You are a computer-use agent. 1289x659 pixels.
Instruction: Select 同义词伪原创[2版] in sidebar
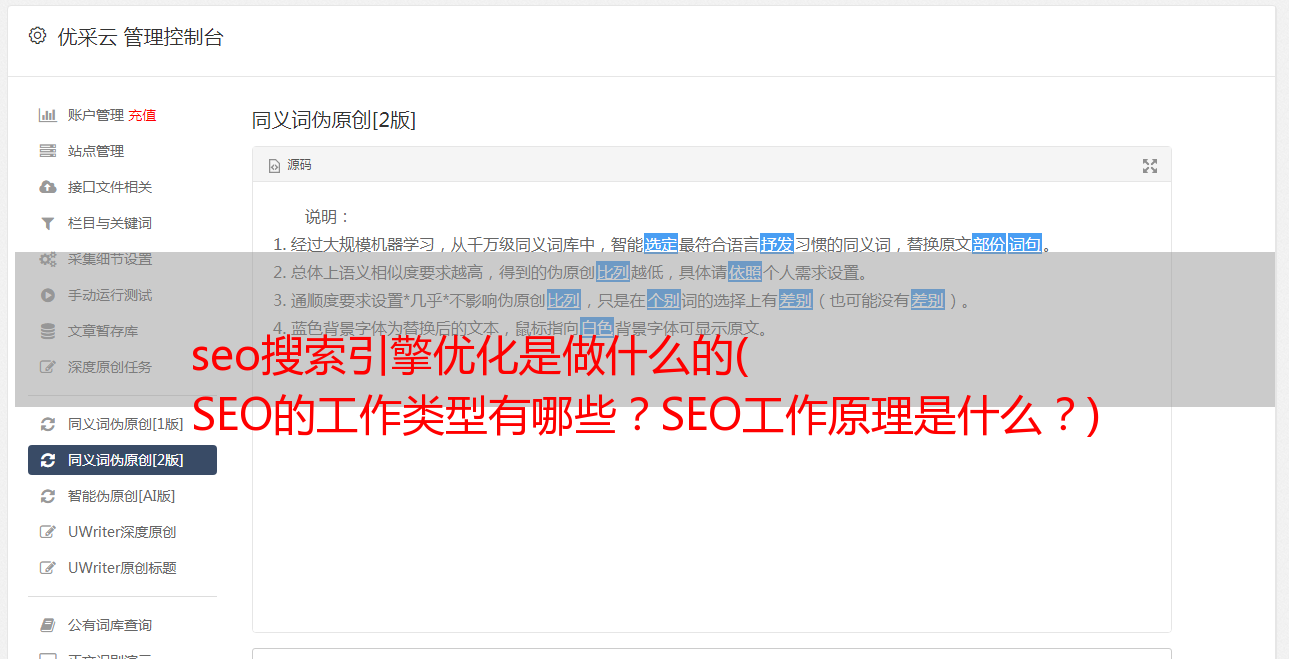pos(122,460)
